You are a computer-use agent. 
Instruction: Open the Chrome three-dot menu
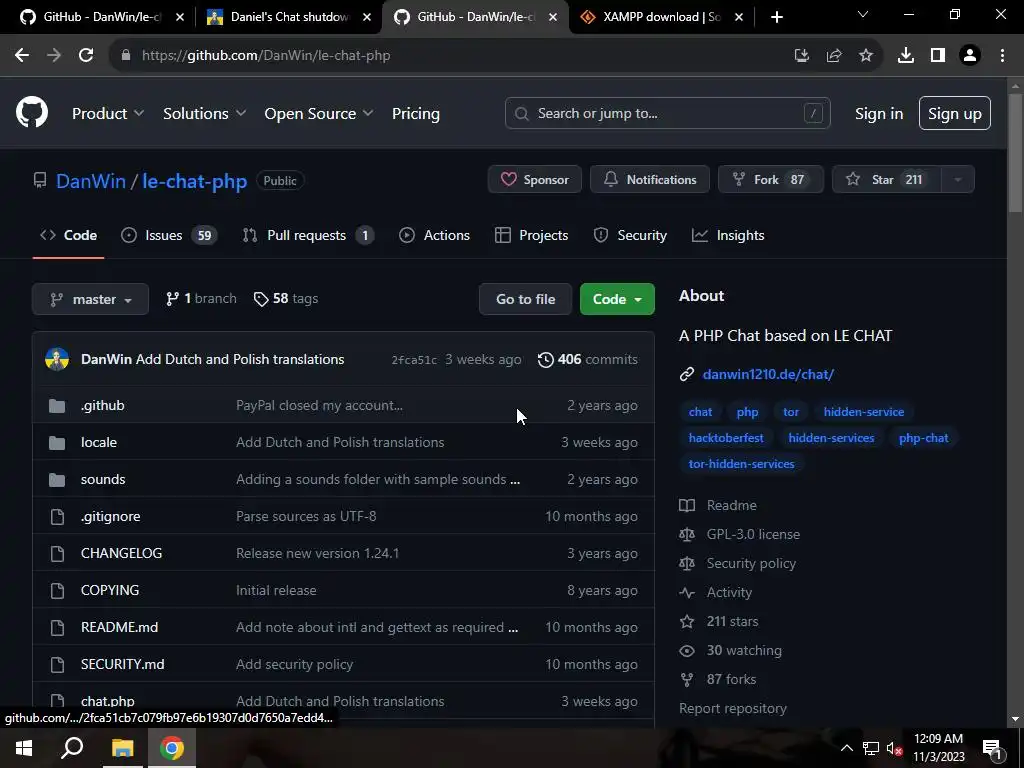click(1002, 56)
